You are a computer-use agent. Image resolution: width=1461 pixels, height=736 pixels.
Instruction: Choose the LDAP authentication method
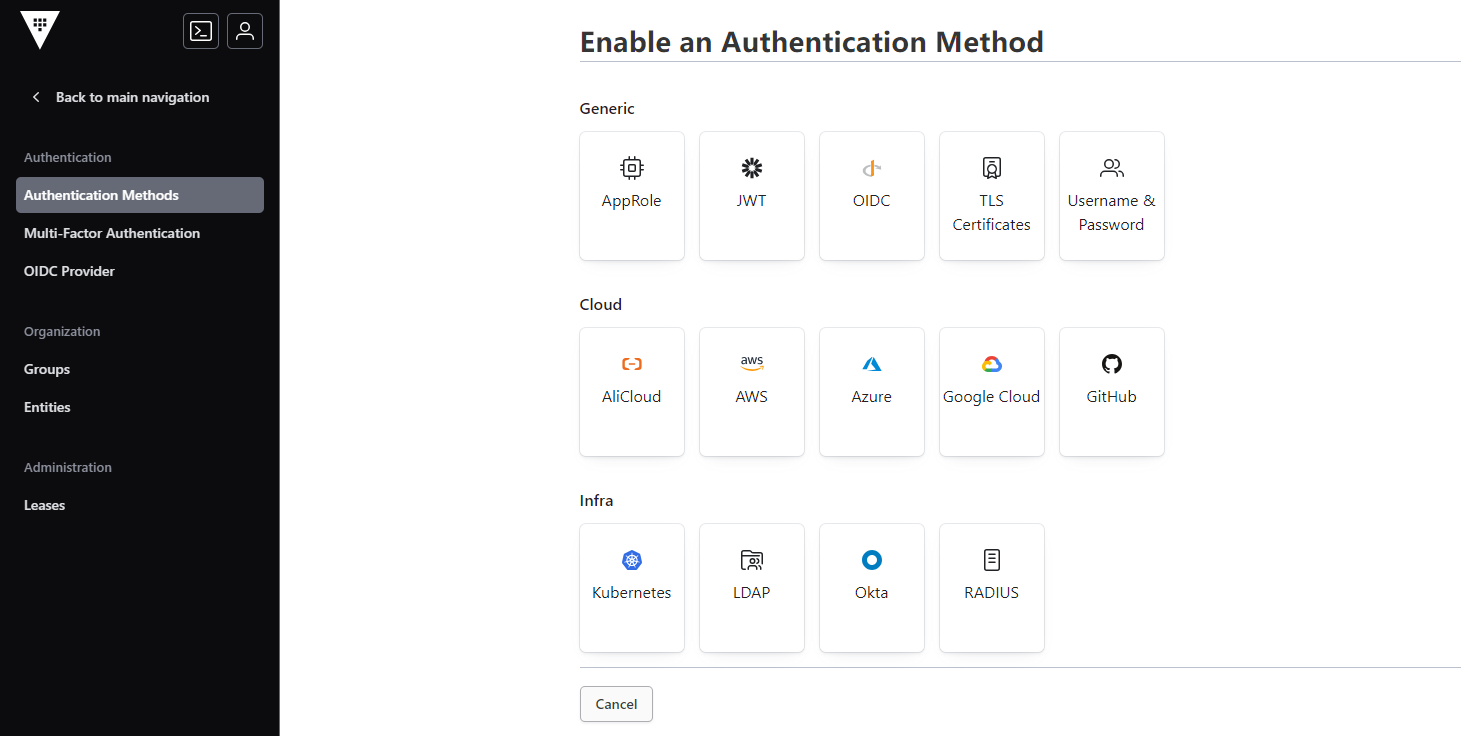point(752,588)
